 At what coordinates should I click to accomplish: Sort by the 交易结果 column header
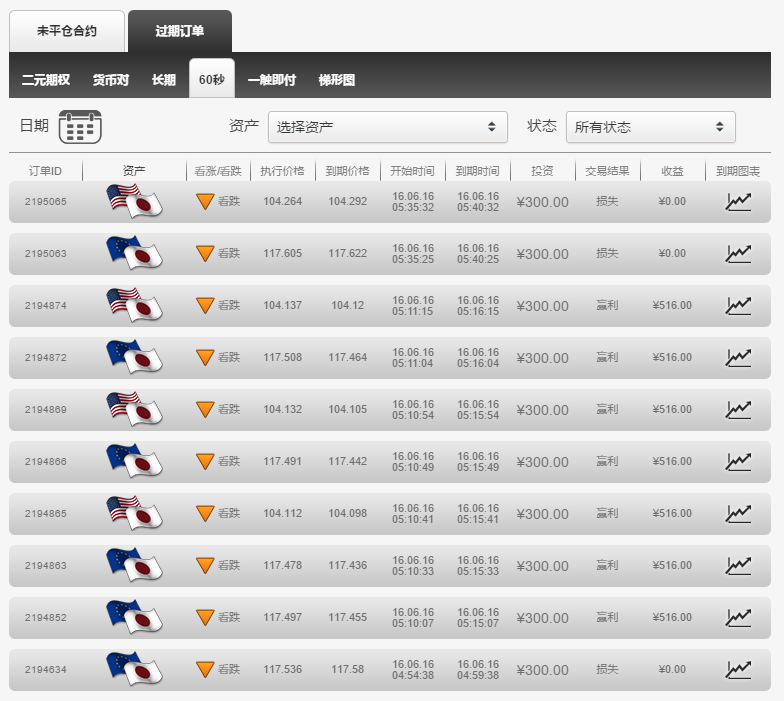click(x=608, y=171)
